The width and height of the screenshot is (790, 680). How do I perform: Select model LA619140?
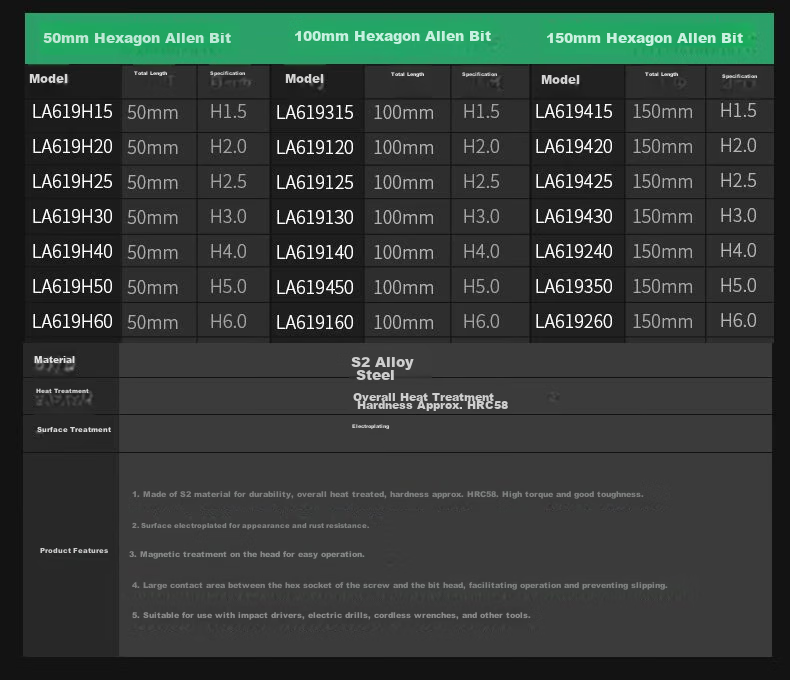[315, 252]
